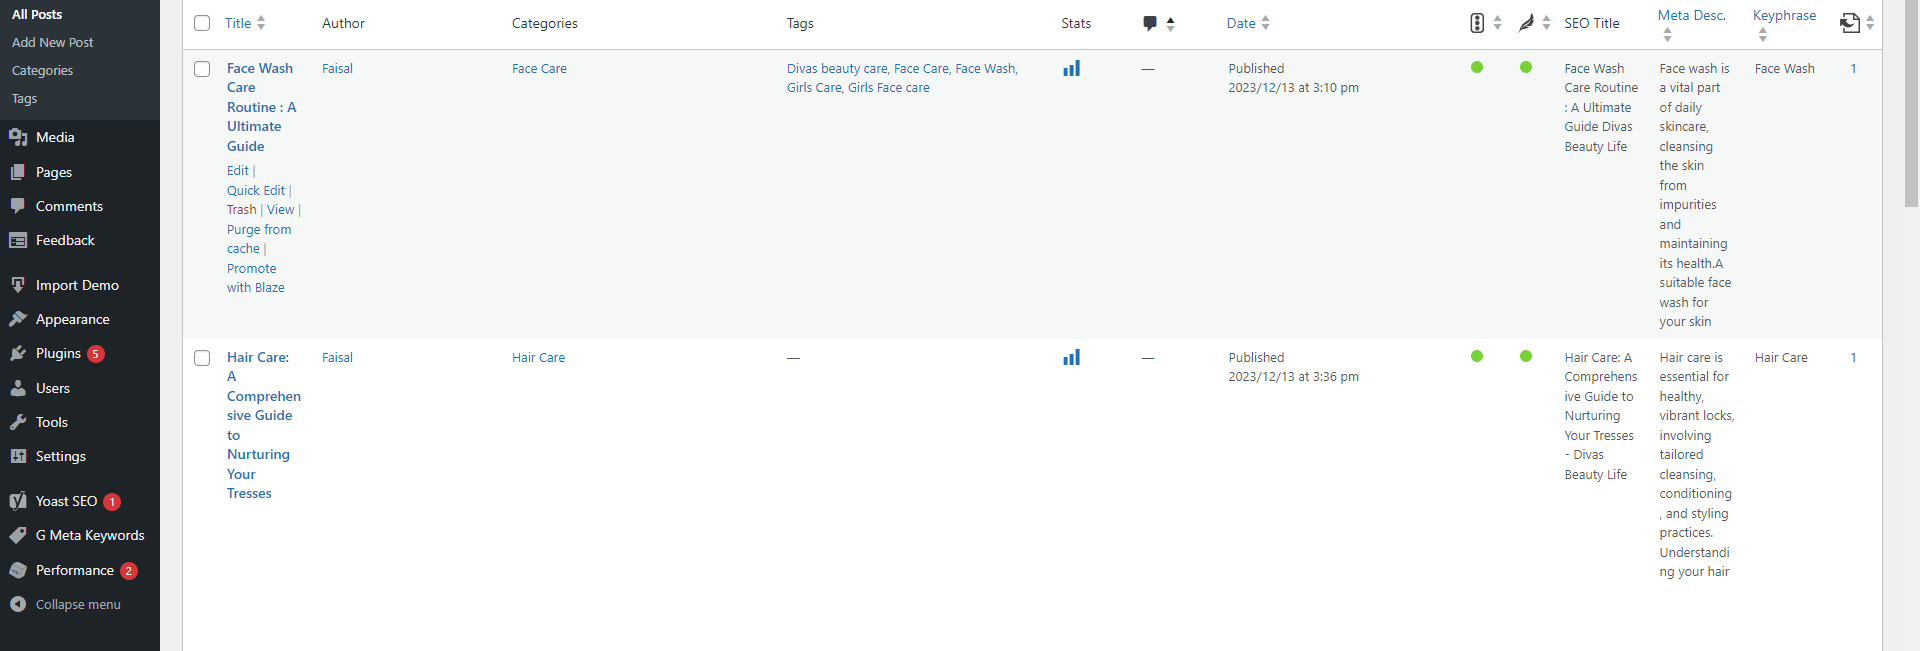Open the Media menu icon
This screenshot has width=1920, height=651.
(18, 137)
